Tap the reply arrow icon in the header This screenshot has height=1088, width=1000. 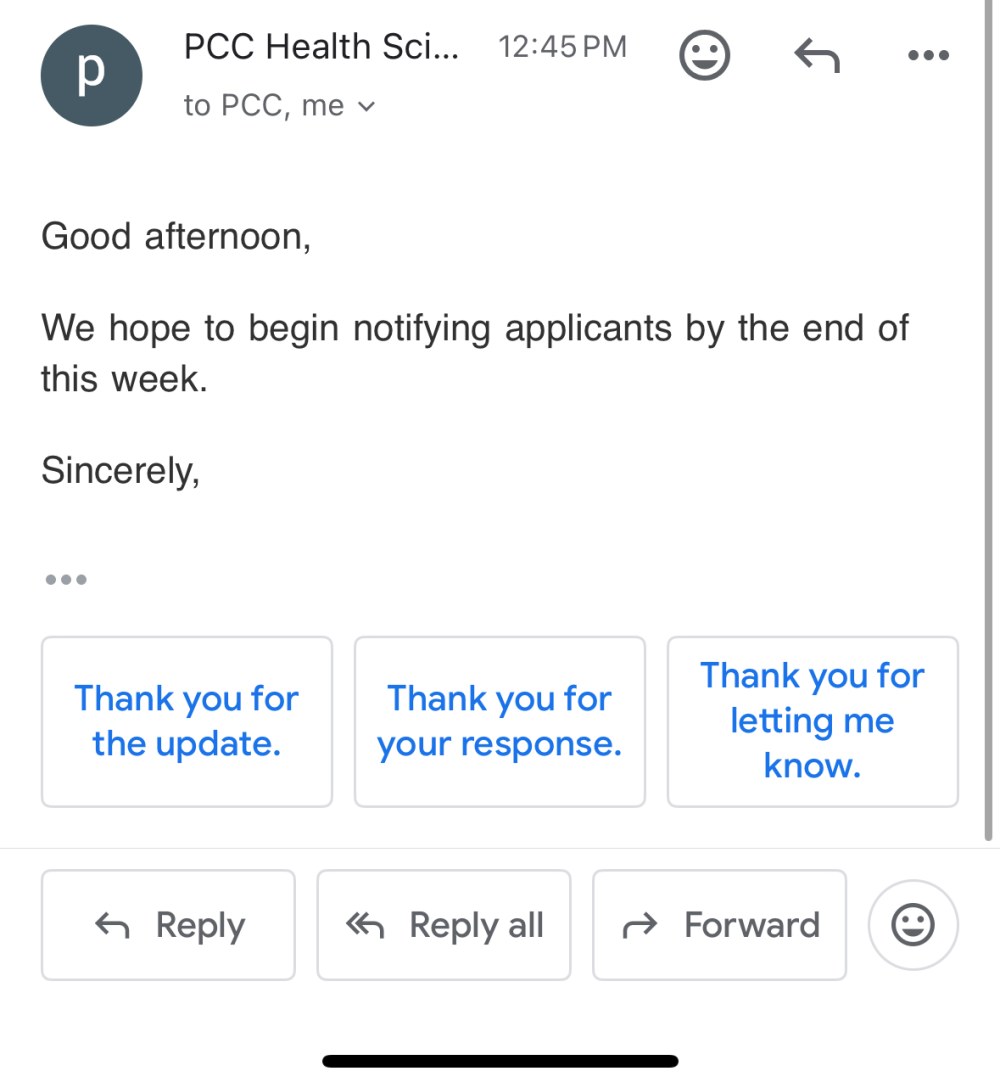[x=817, y=55]
